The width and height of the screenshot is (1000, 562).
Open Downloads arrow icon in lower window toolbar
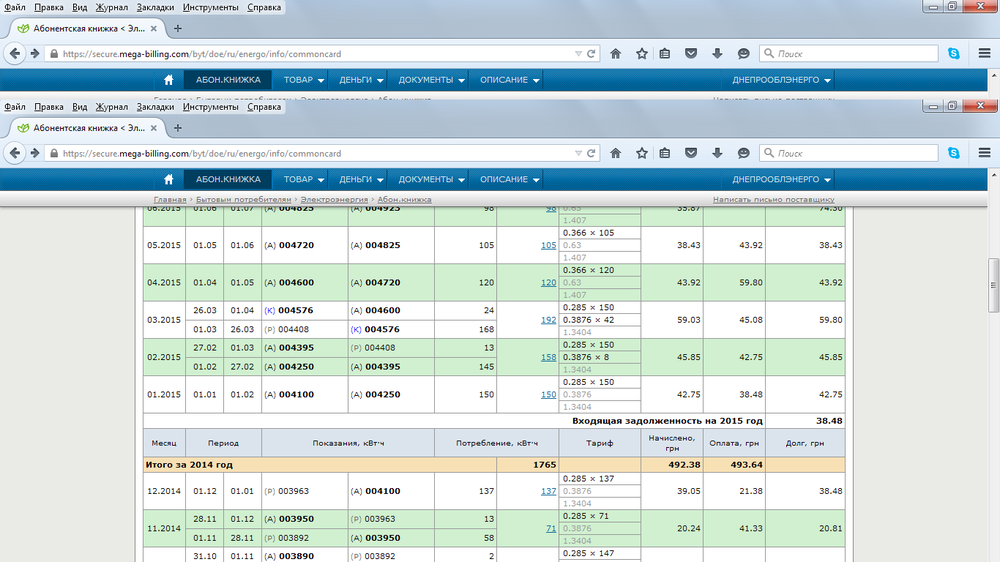pos(717,153)
